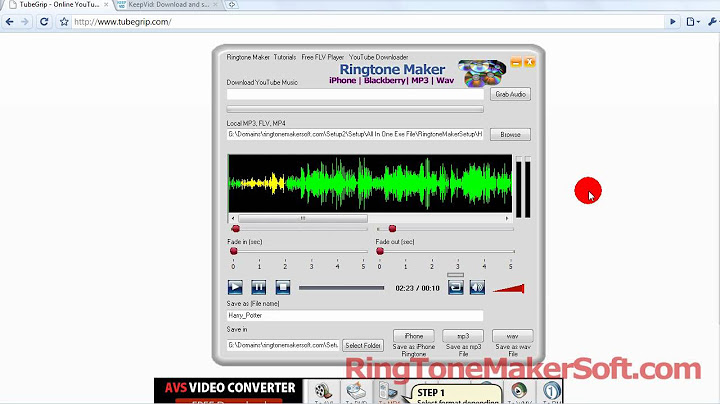Open a new browser tab
This screenshot has height=404, width=720.
click(x=232, y=5)
